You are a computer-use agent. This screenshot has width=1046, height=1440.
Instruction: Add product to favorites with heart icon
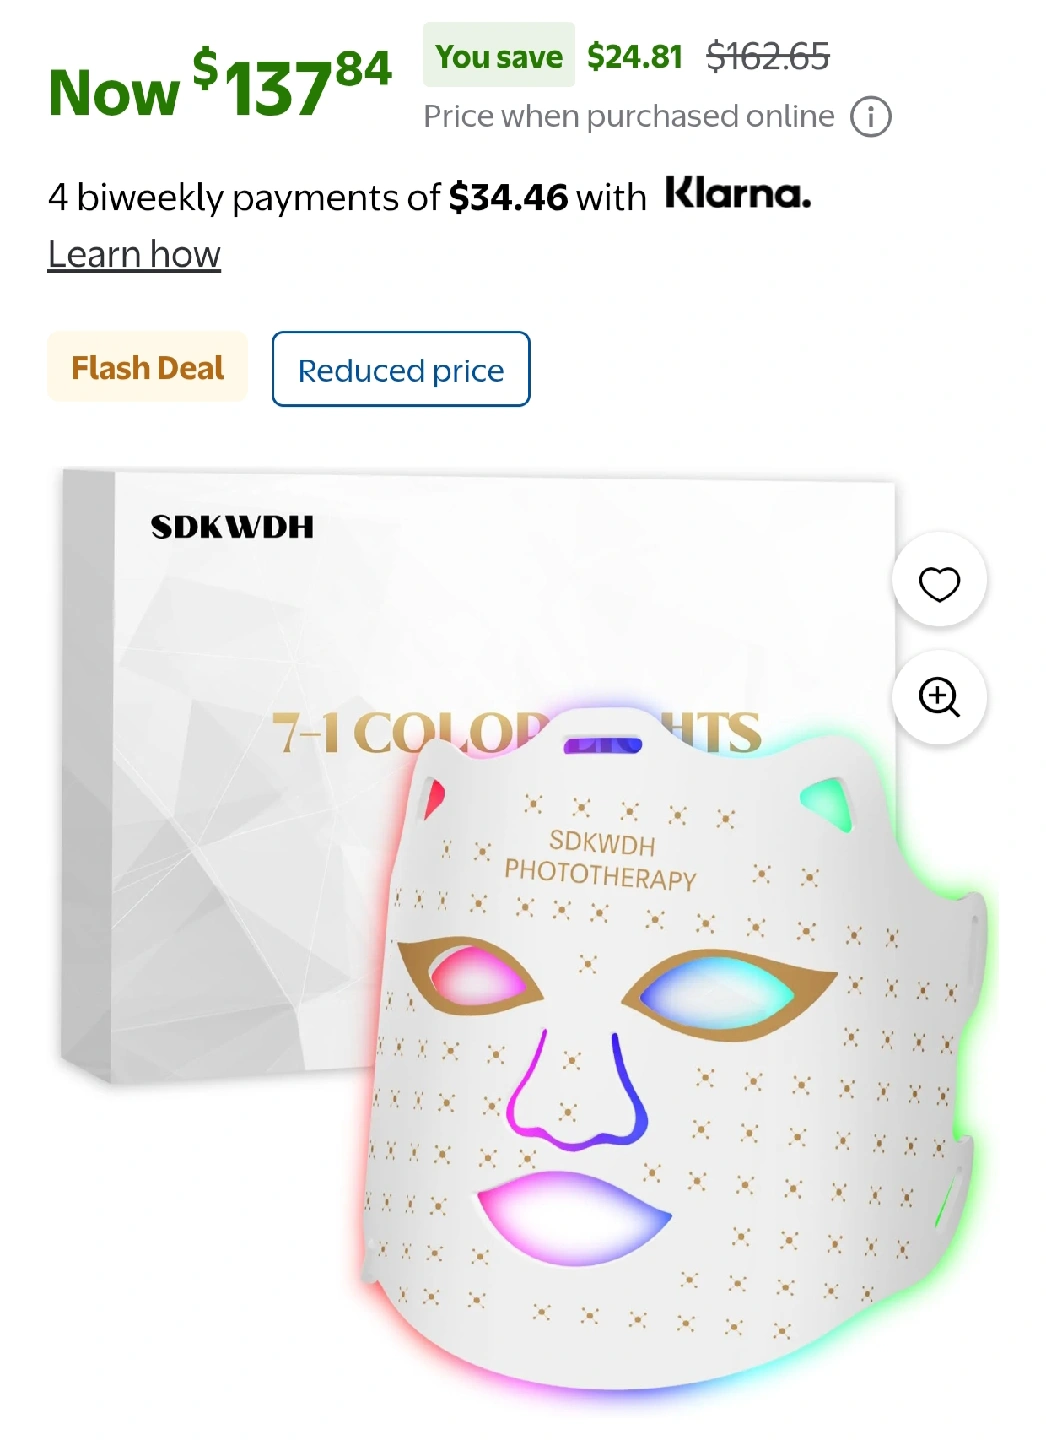(x=939, y=582)
